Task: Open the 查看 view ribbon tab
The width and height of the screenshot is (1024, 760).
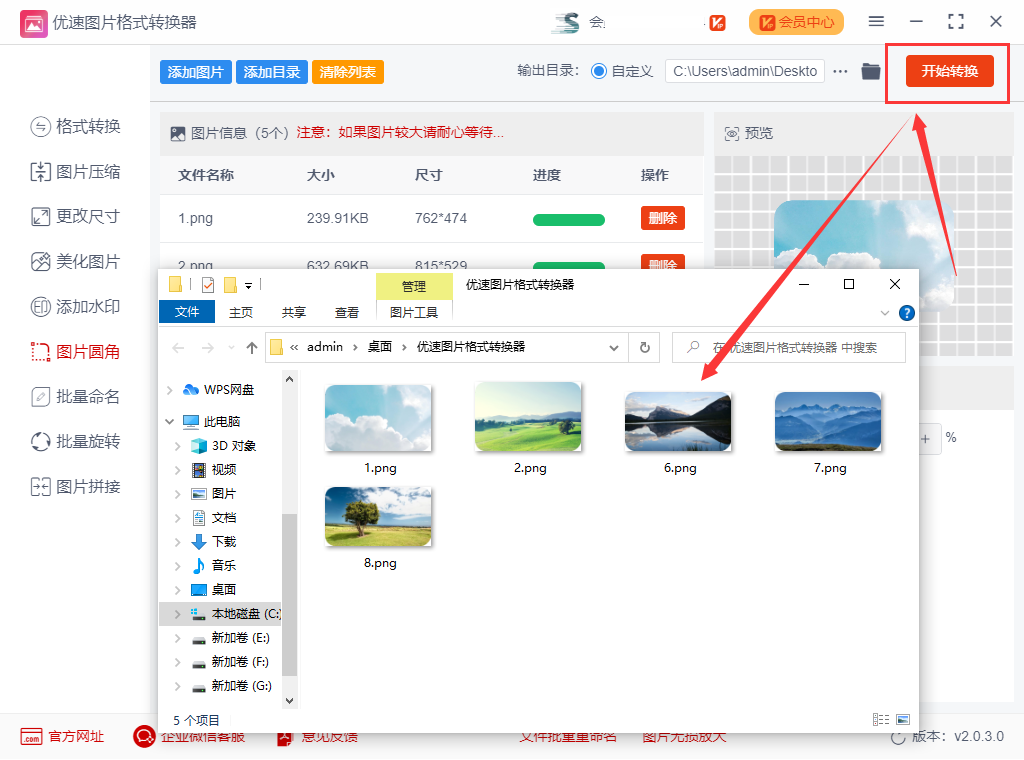Action: [347, 312]
